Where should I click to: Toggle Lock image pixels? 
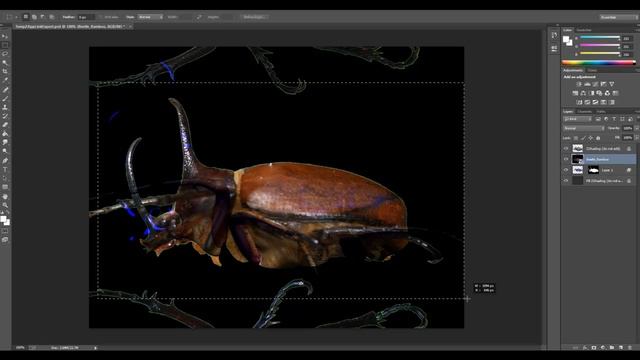[583, 138]
